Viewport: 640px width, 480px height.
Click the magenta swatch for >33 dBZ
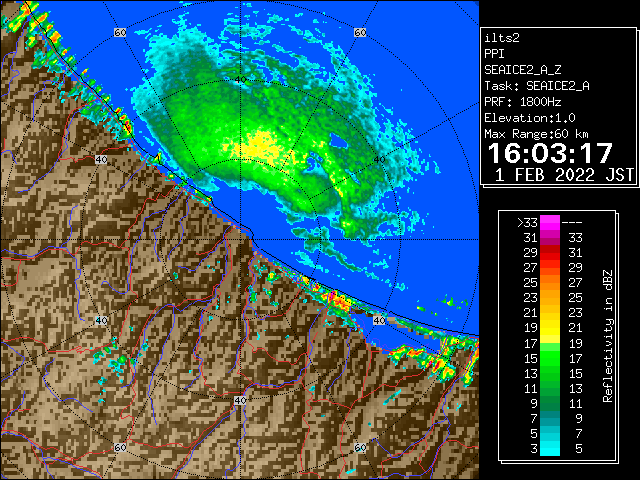click(x=550, y=223)
